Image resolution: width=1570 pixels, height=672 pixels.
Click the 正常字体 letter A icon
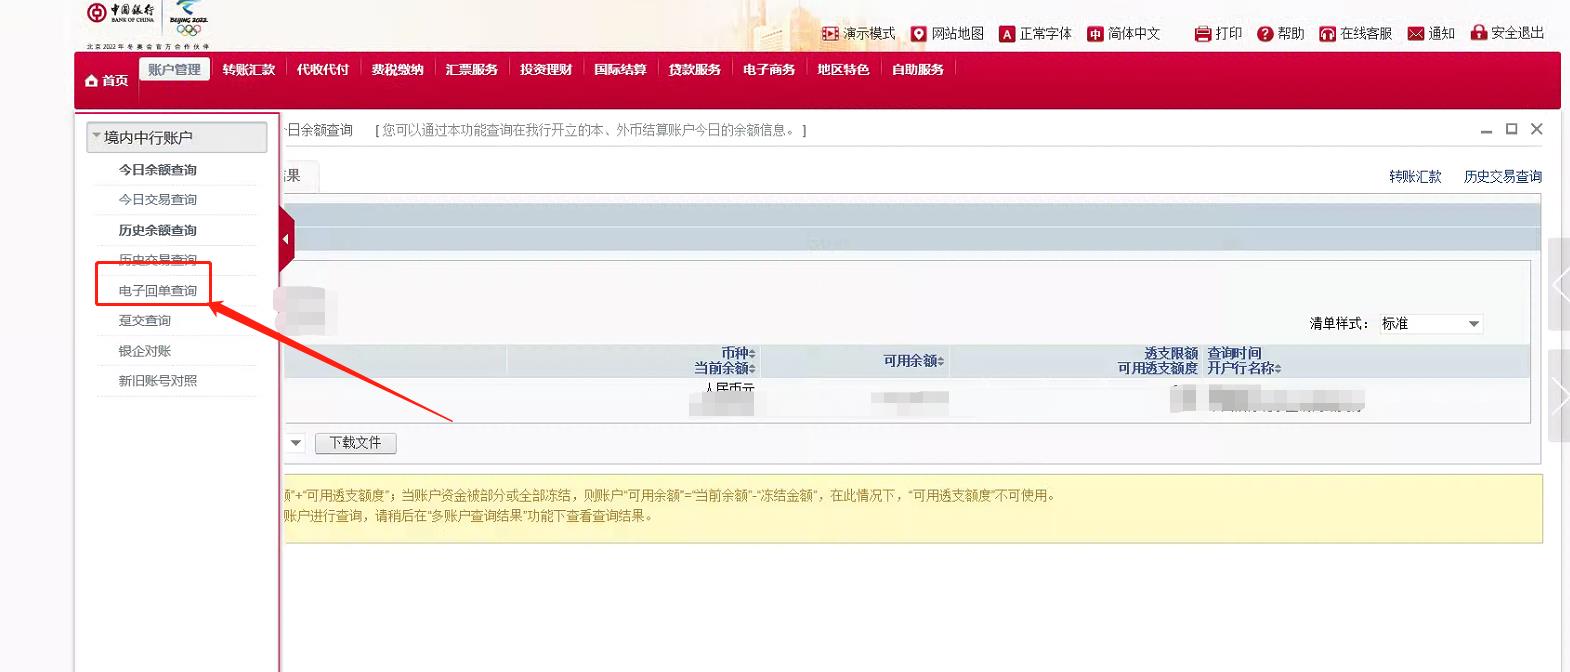tap(1007, 34)
